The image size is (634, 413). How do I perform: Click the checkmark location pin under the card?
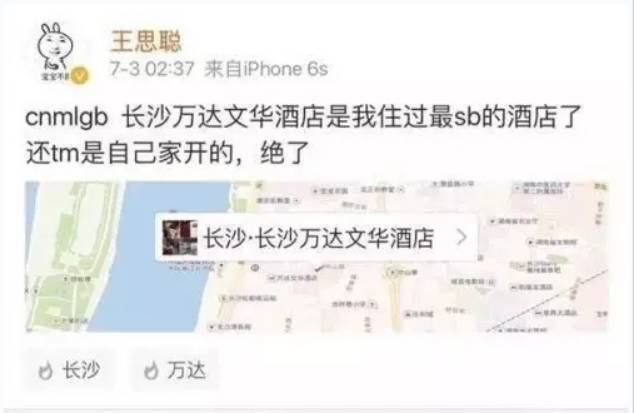click(x=319, y=268)
